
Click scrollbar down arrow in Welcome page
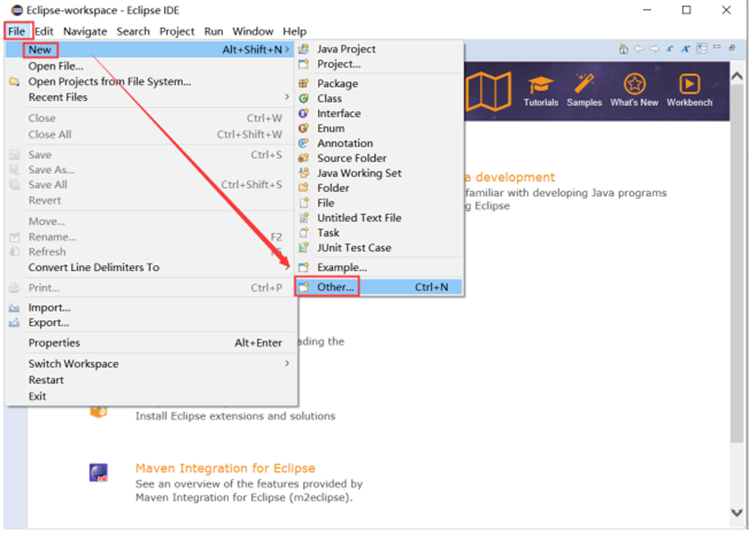737,512
